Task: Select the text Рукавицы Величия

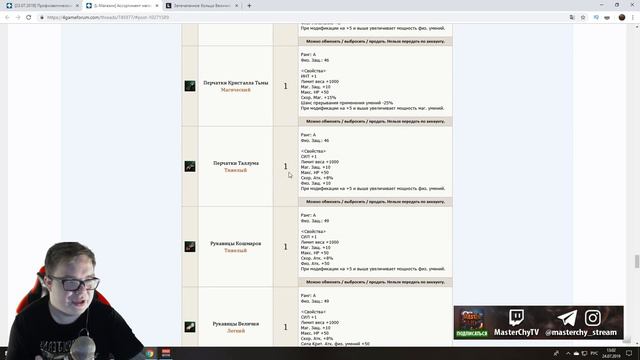Action: coord(236,324)
